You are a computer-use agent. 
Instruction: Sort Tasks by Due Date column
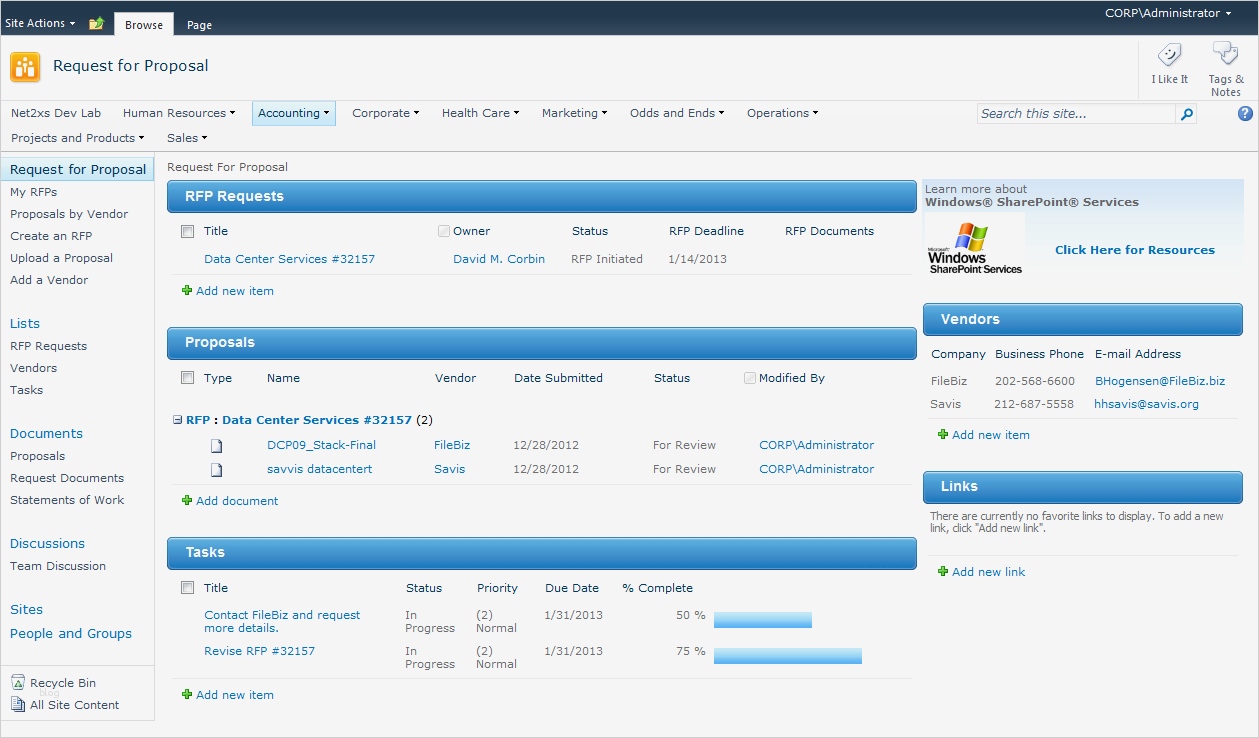pos(572,588)
